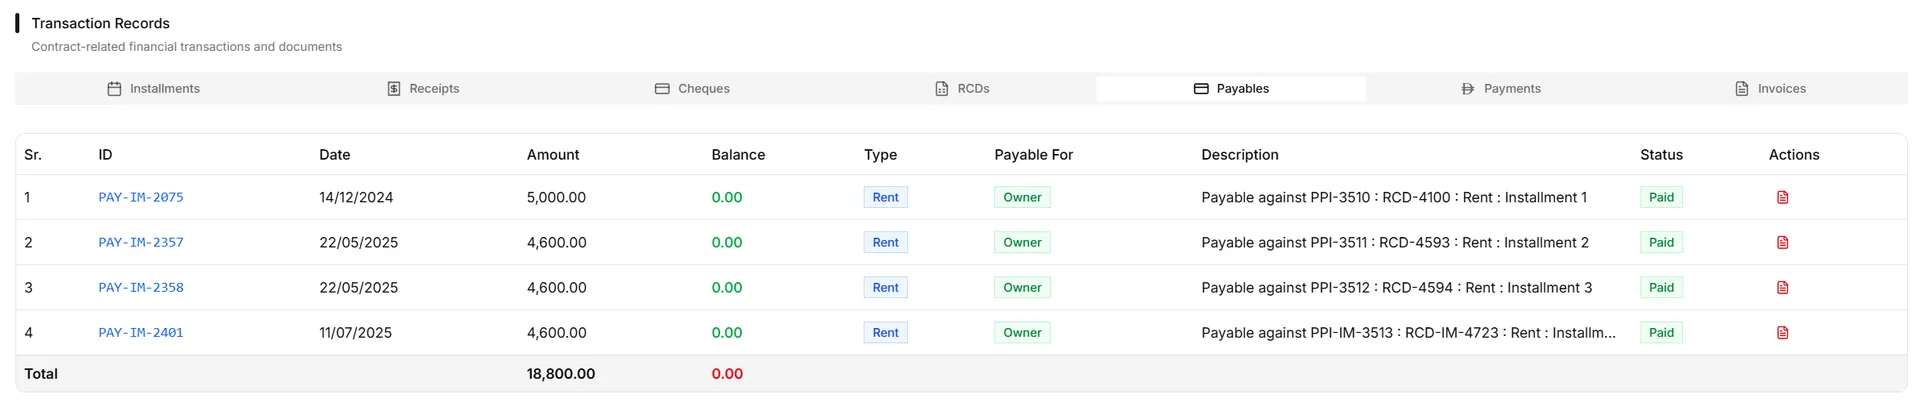Image resolution: width=1920 pixels, height=403 pixels.
Task: Open PDF document icon for PAY-IM-2401
Action: click(1782, 332)
